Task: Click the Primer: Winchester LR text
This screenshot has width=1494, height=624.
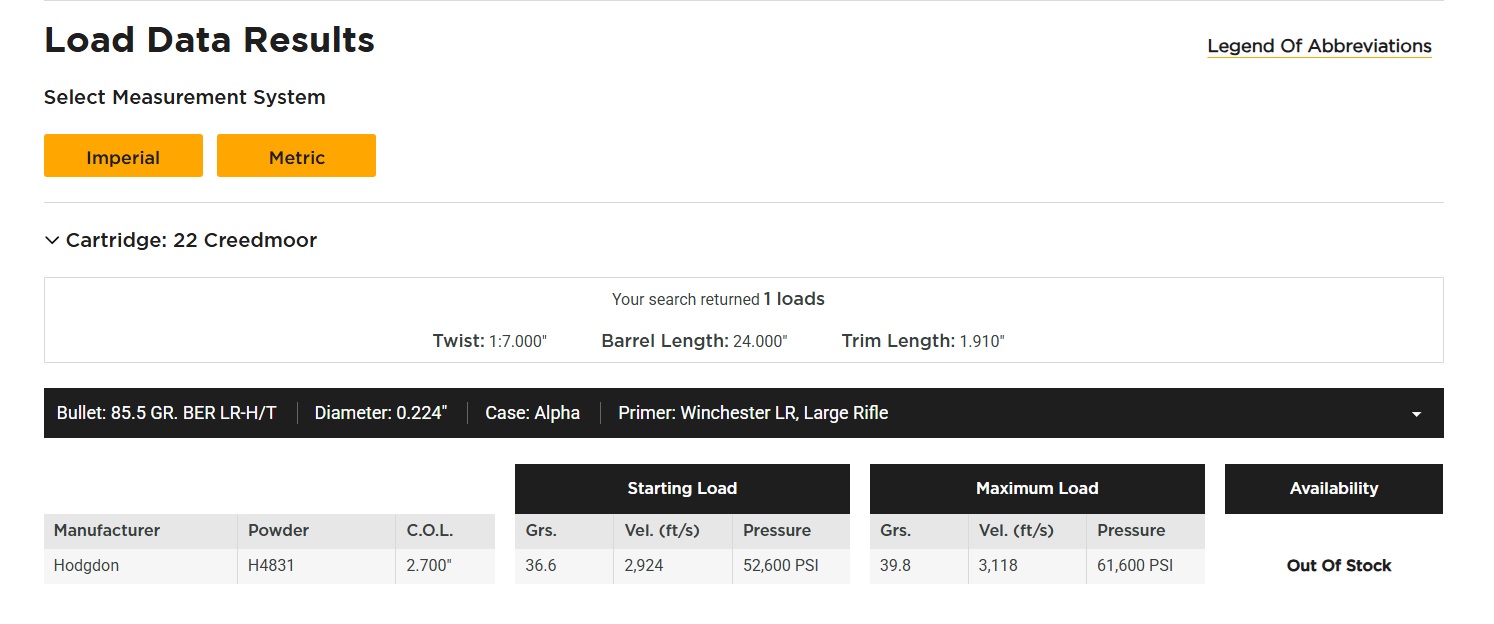Action: coord(753,413)
